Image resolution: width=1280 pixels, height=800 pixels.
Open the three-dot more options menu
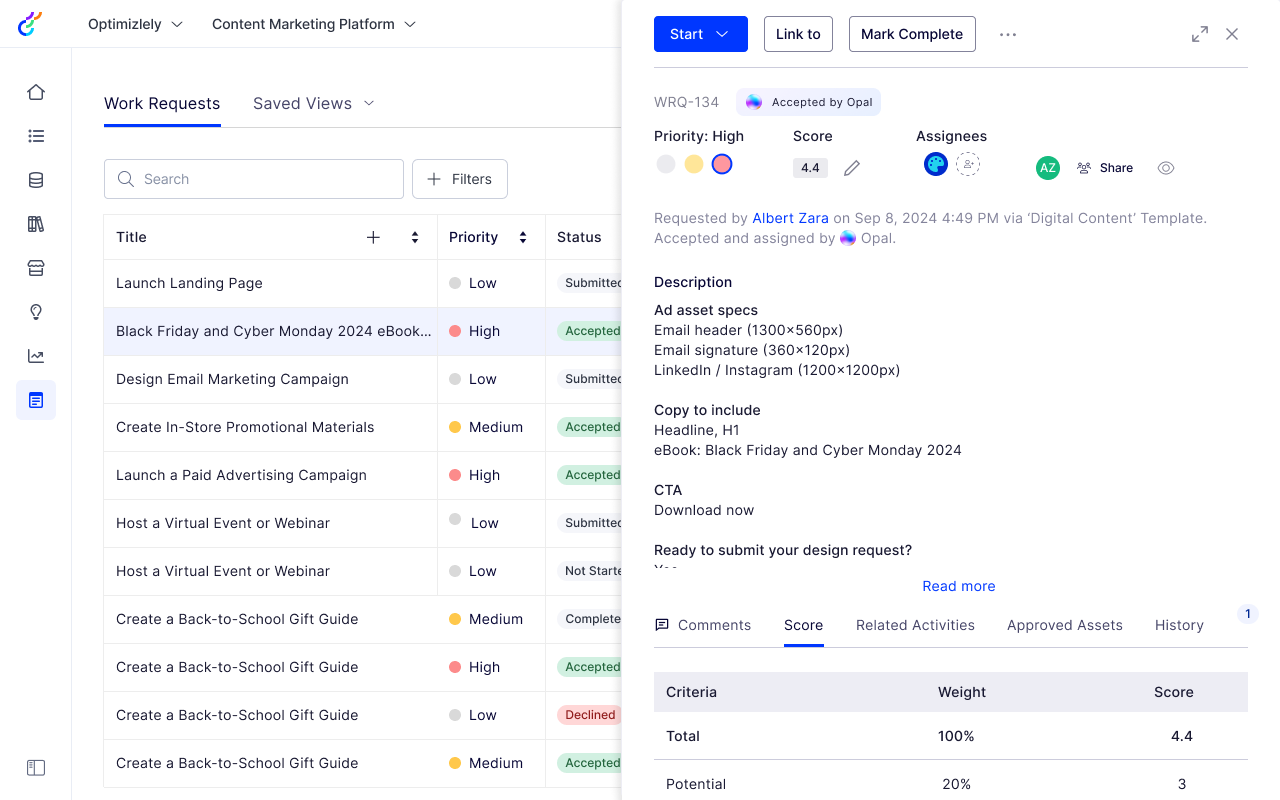1008,34
